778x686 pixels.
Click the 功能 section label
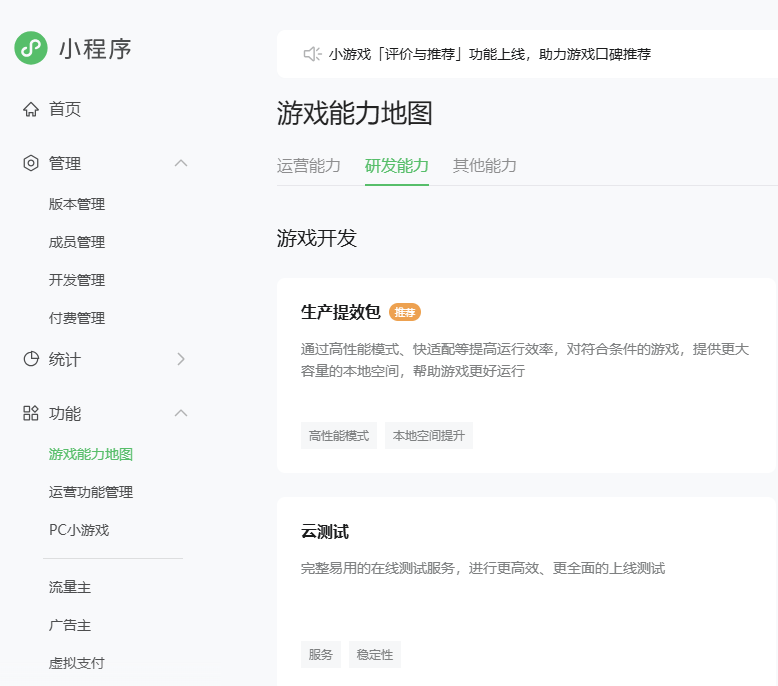pyautogui.click(x=65, y=413)
